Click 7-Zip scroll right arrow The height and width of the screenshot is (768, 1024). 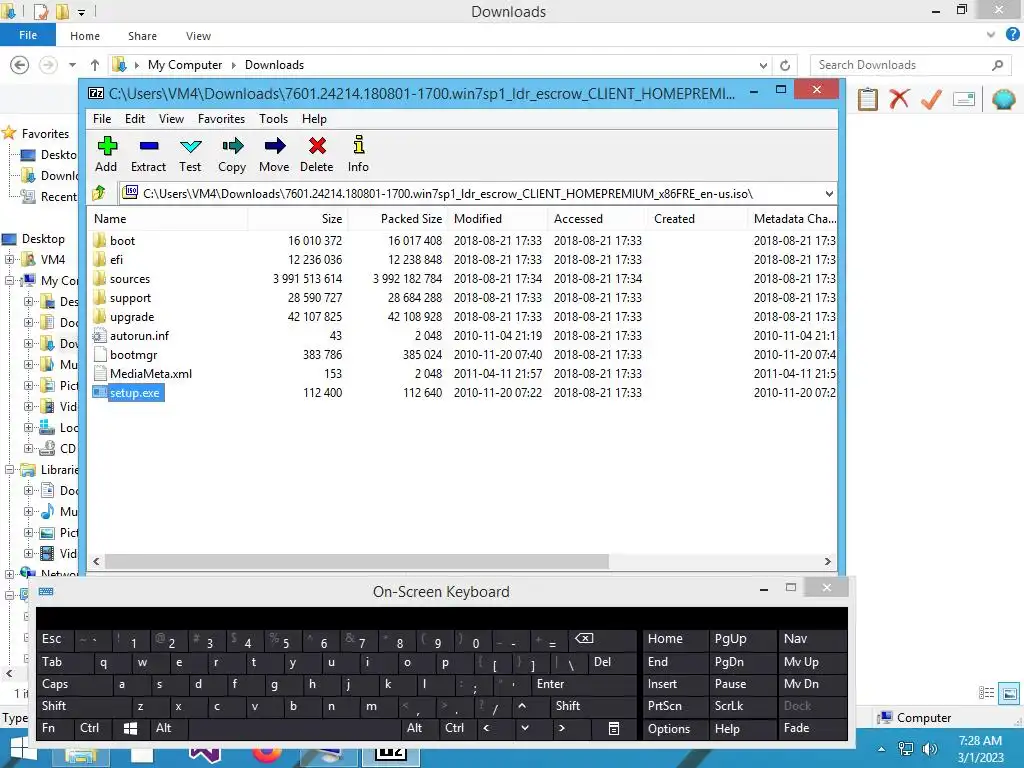pyautogui.click(x=827, y=562)
